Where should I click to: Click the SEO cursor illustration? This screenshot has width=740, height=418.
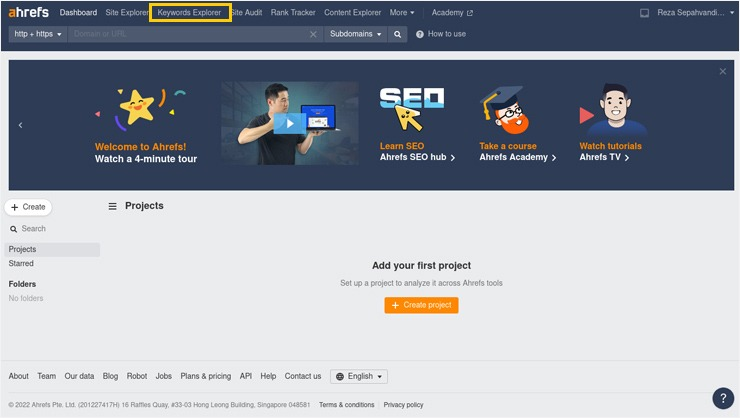412,109
